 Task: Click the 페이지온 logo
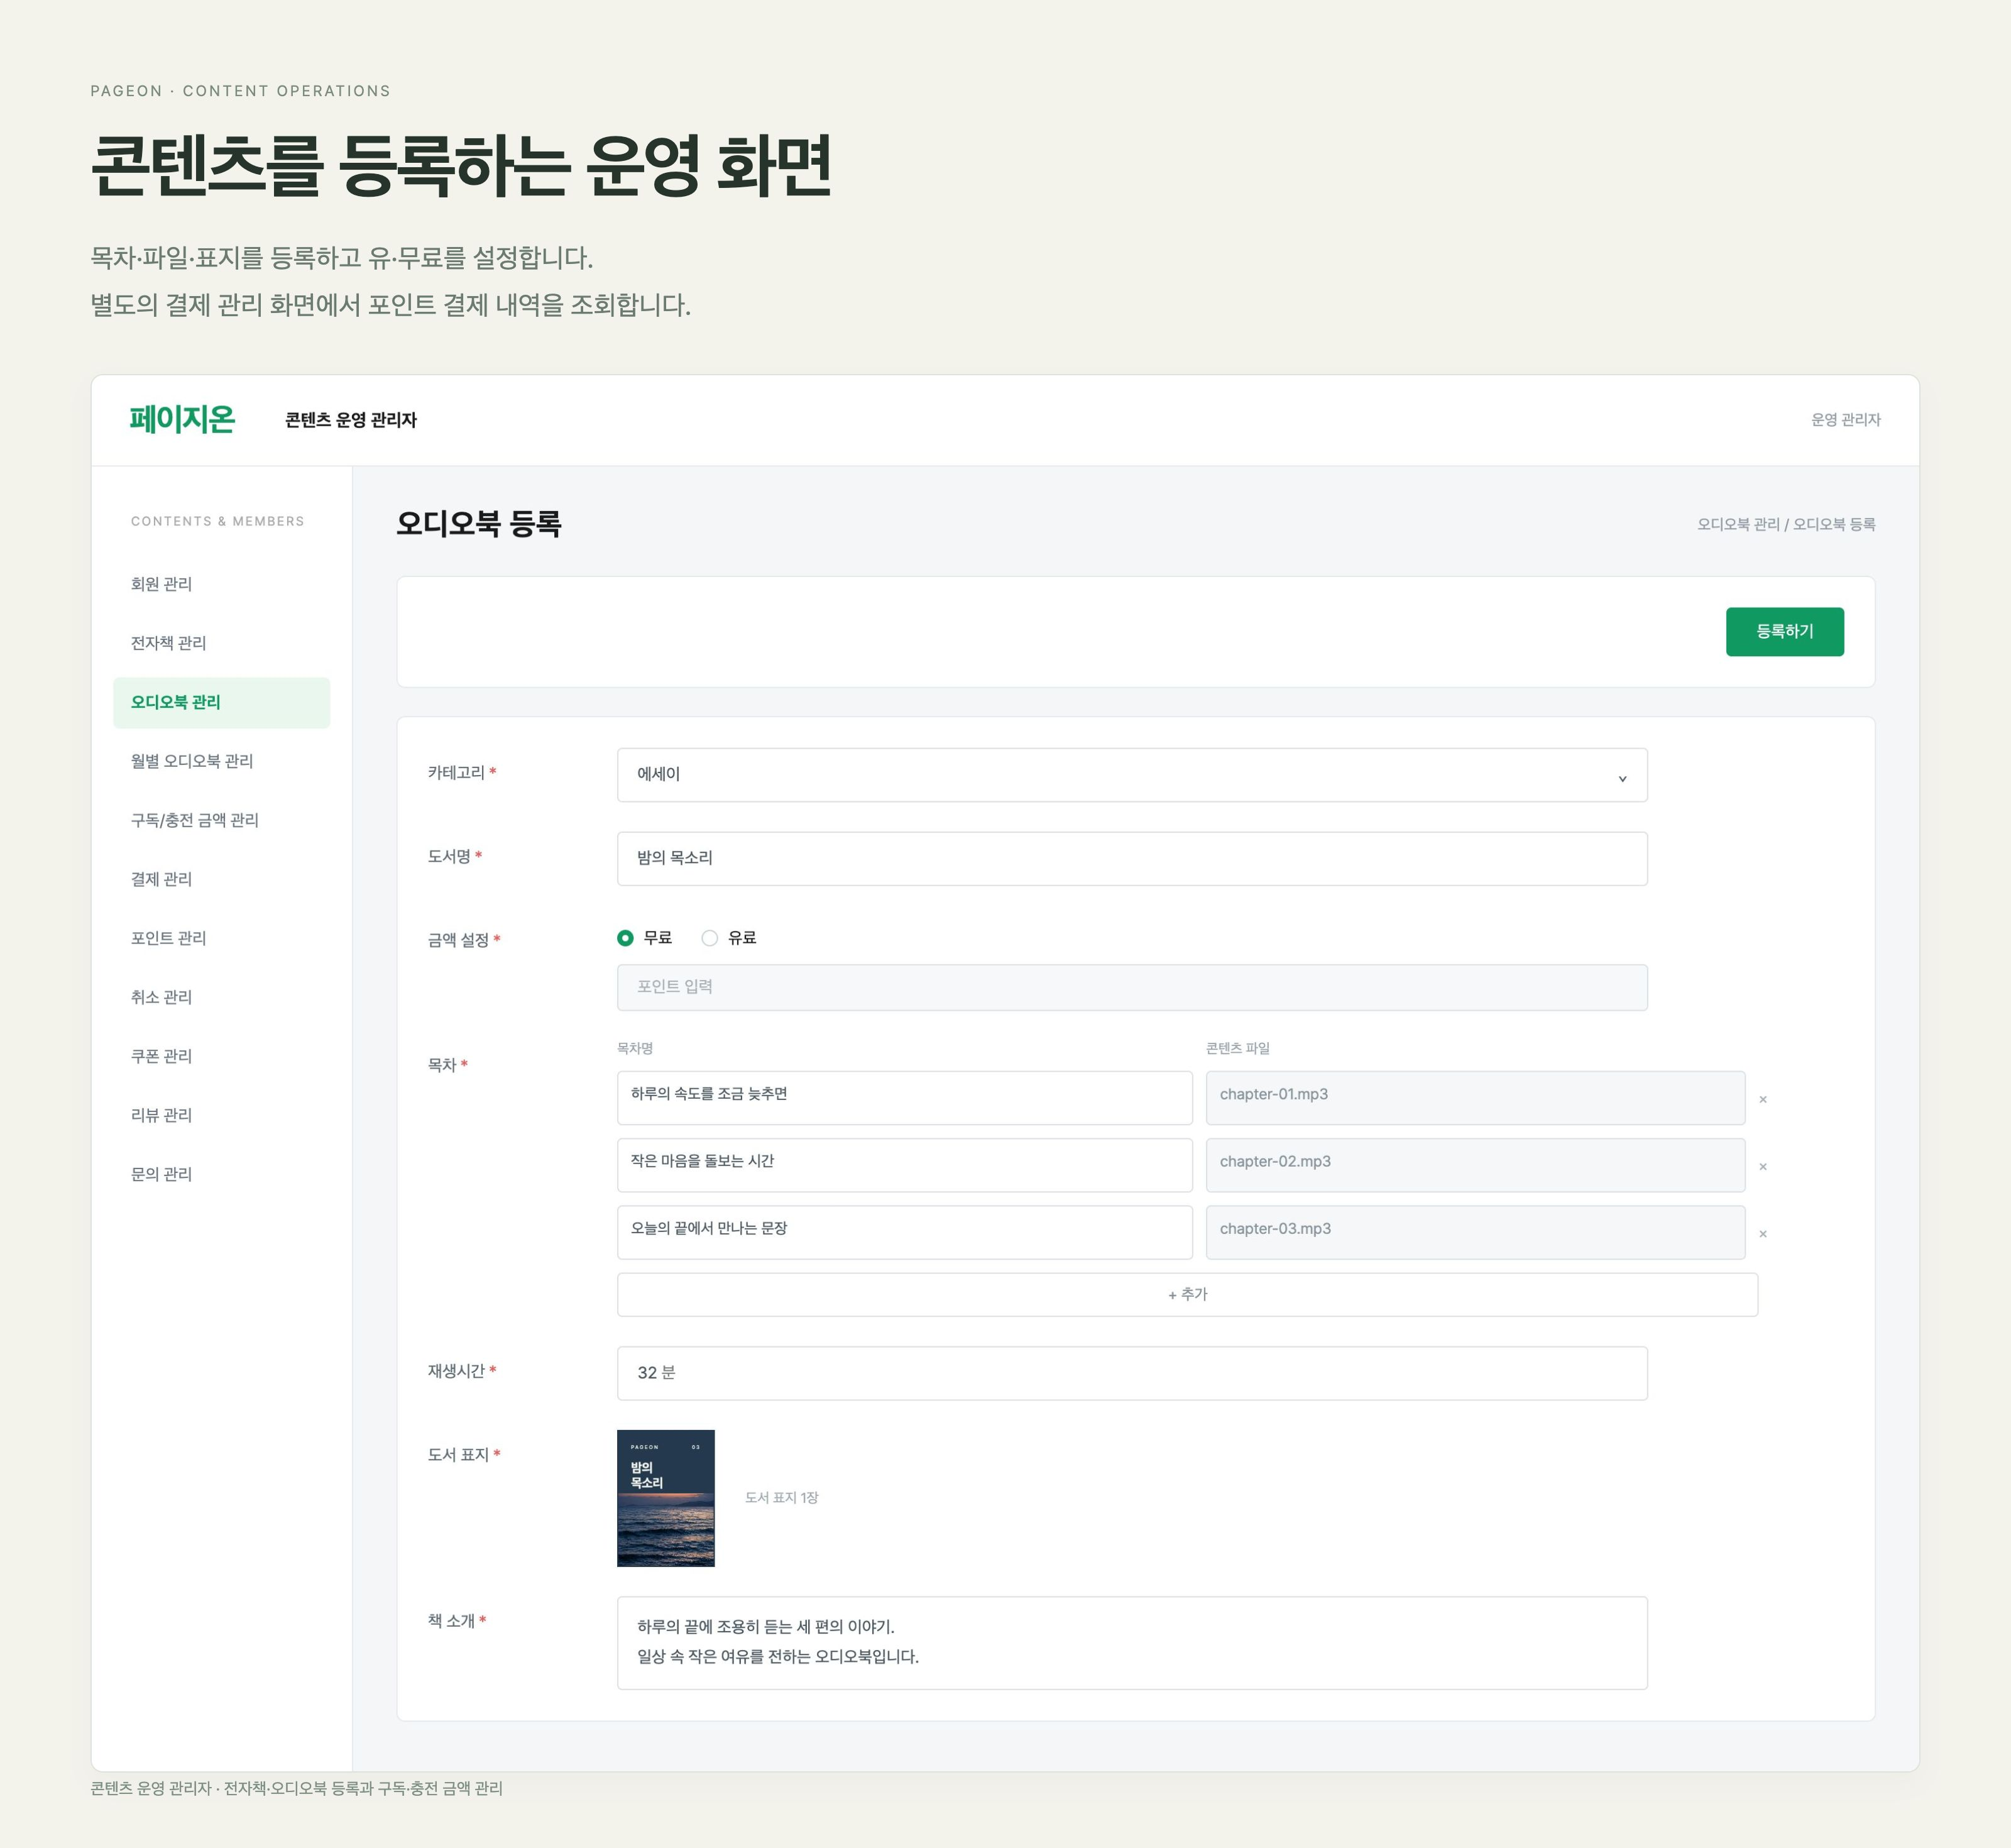tap(182, 419)
